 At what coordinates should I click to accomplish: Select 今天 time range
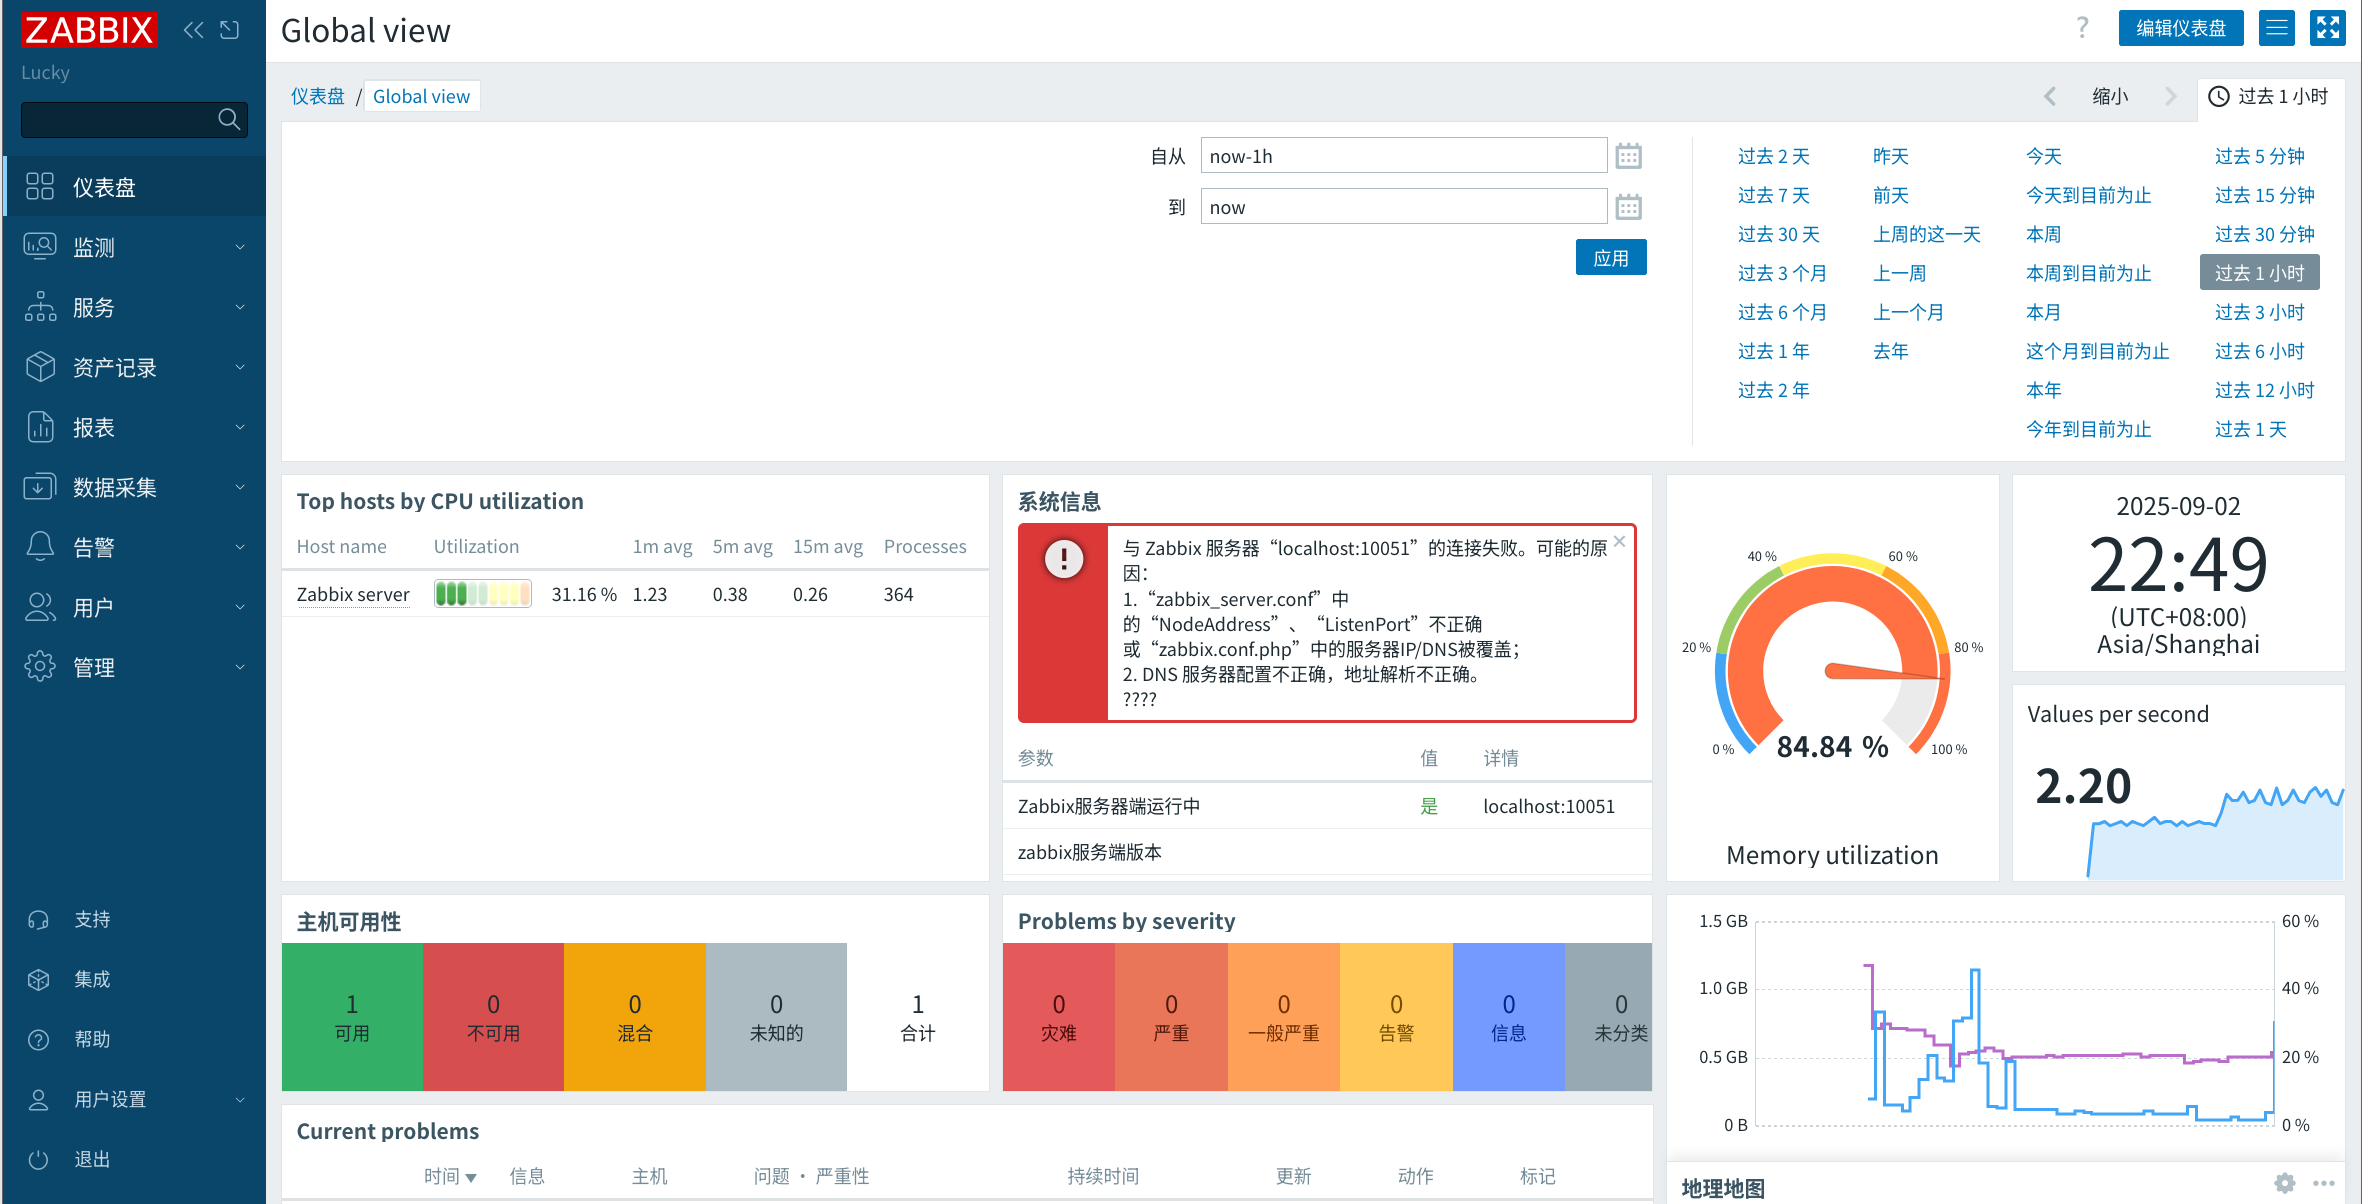point(2044,156)
